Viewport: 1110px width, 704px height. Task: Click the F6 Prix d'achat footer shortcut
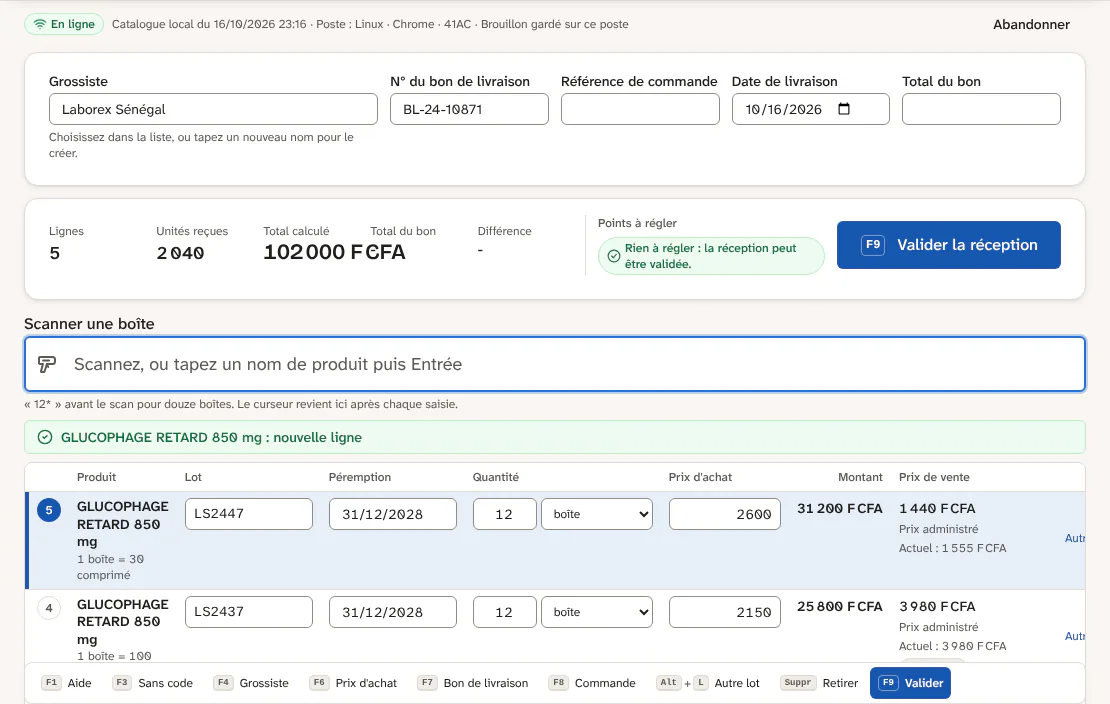[x=353, y=683]
